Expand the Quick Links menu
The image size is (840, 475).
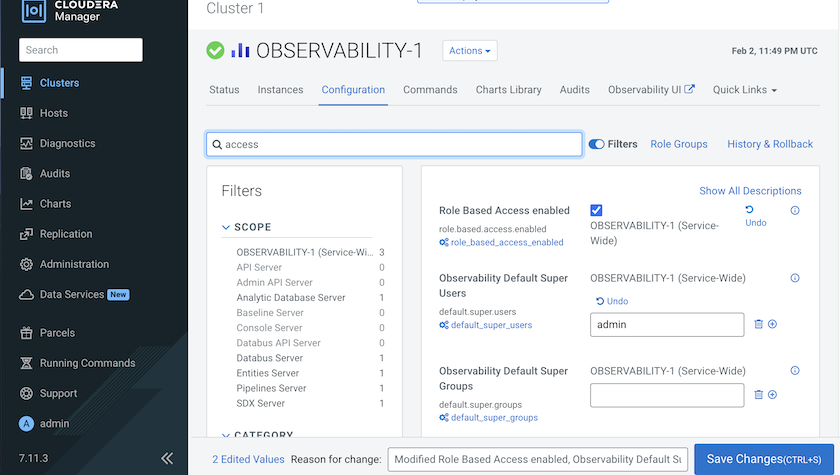[x=744, y=90]
